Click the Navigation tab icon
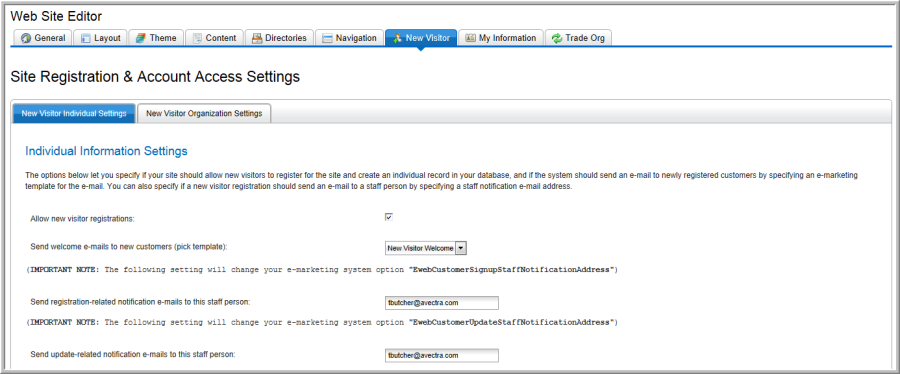Screen dimensions: 900x374 click(327, 38)
